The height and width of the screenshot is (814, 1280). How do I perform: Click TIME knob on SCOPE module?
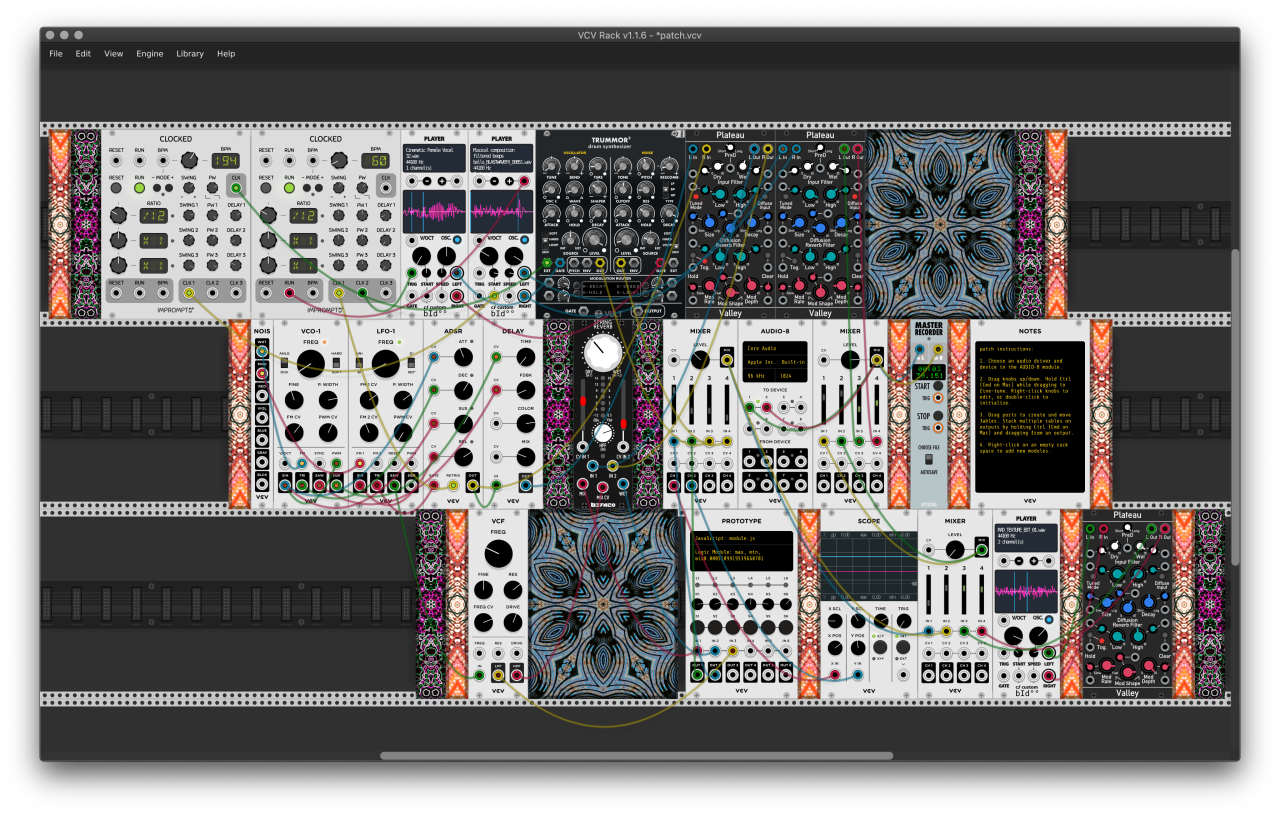(x=881, y=621)
